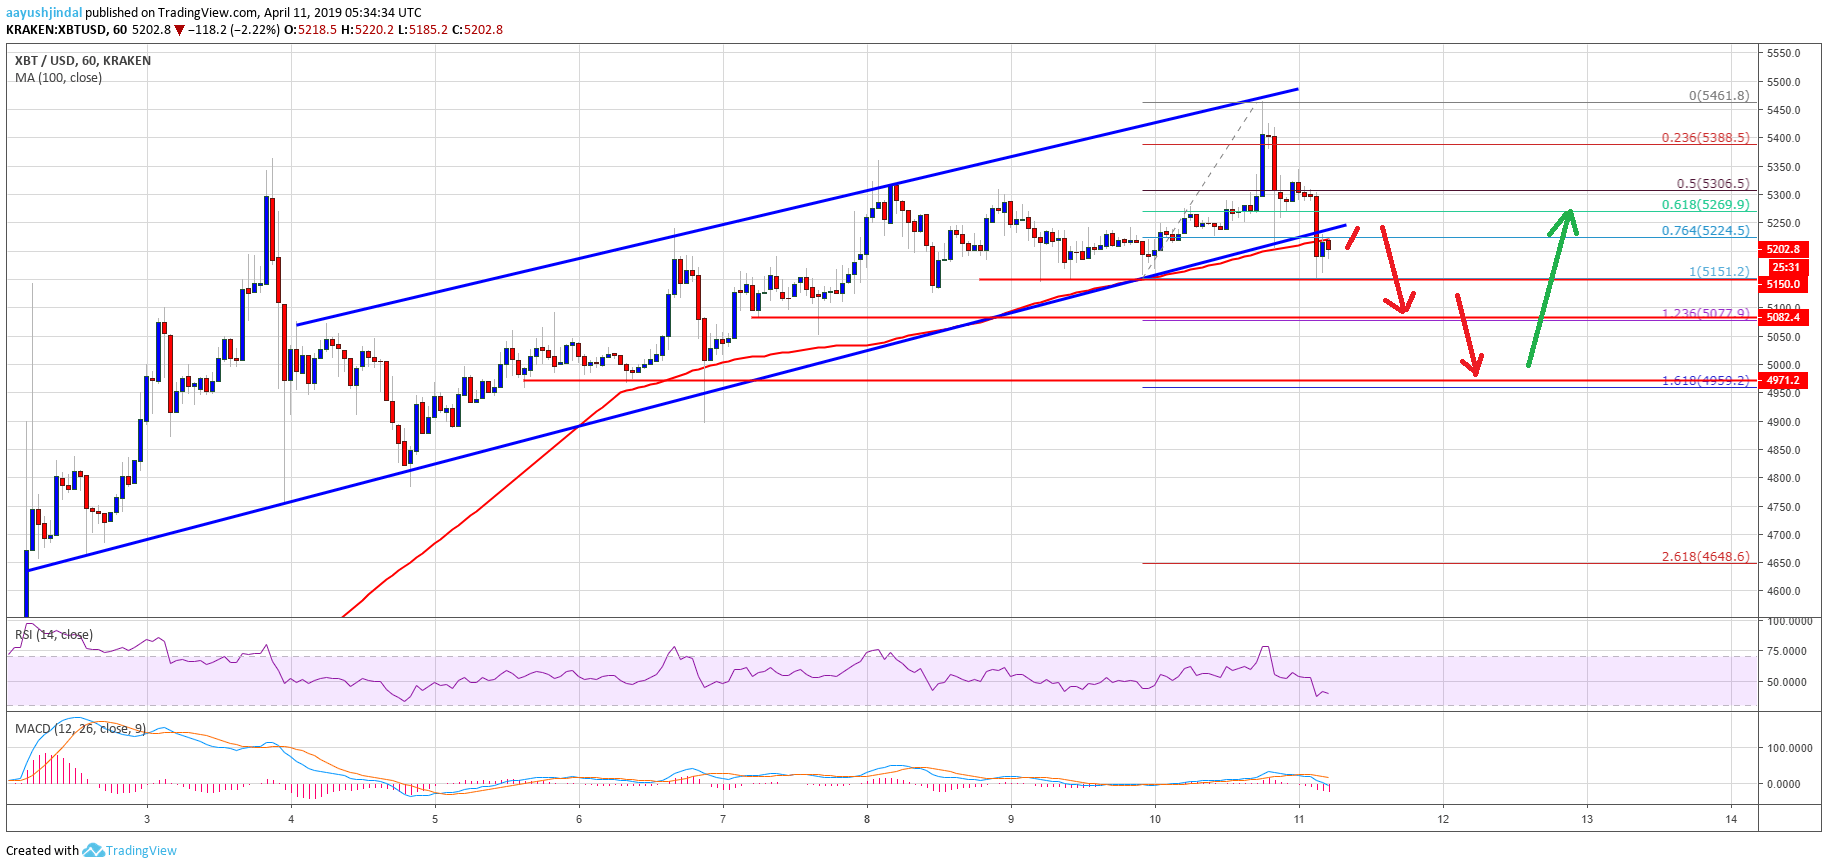Select Fibonacci label 2.618(4648.6)

pyautogui.click(x=1706, y=557)
